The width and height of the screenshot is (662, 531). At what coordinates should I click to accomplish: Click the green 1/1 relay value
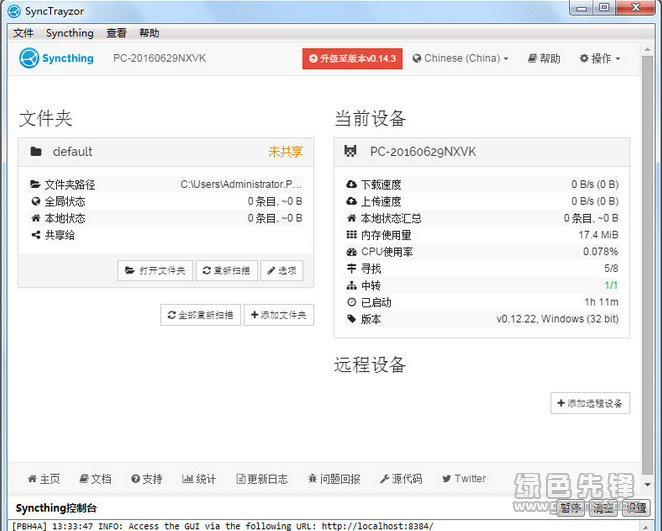pos(611,285)
